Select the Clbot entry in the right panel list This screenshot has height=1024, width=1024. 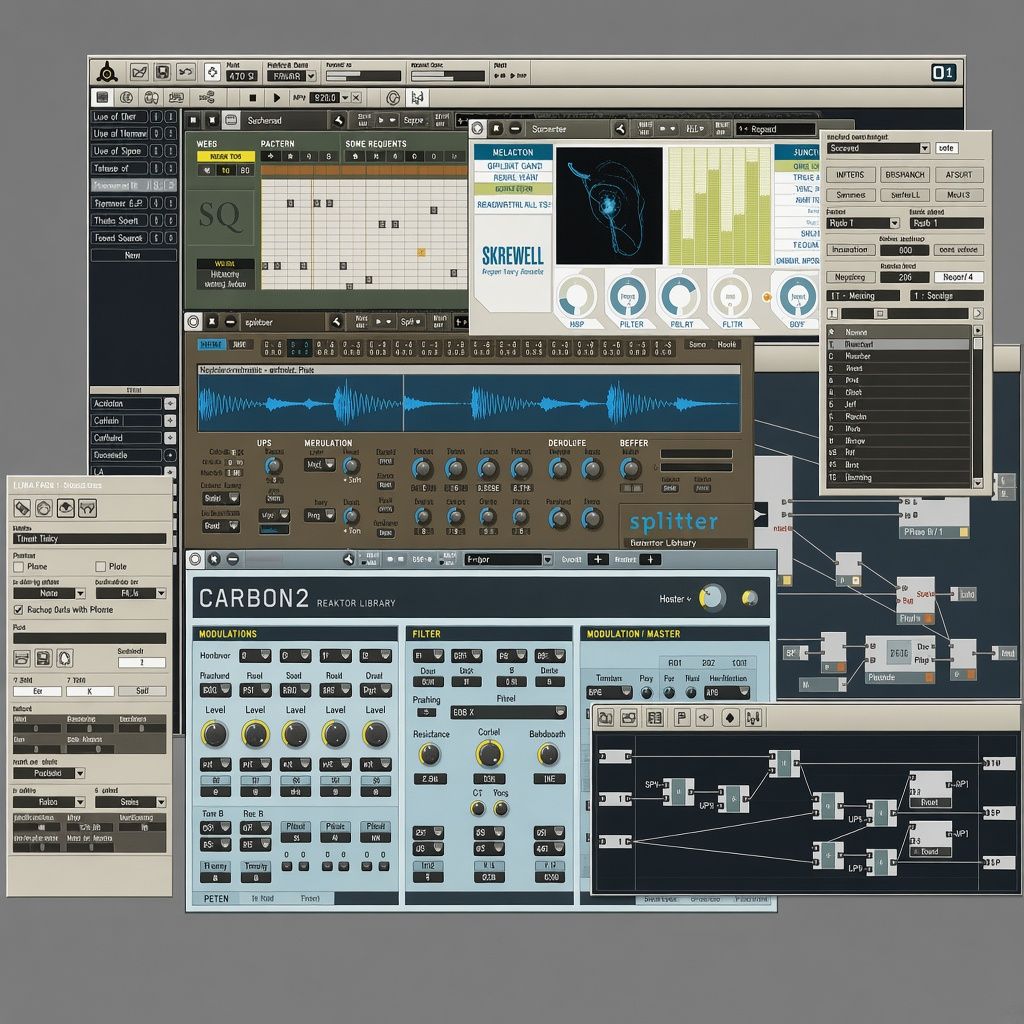coord(899,392)
